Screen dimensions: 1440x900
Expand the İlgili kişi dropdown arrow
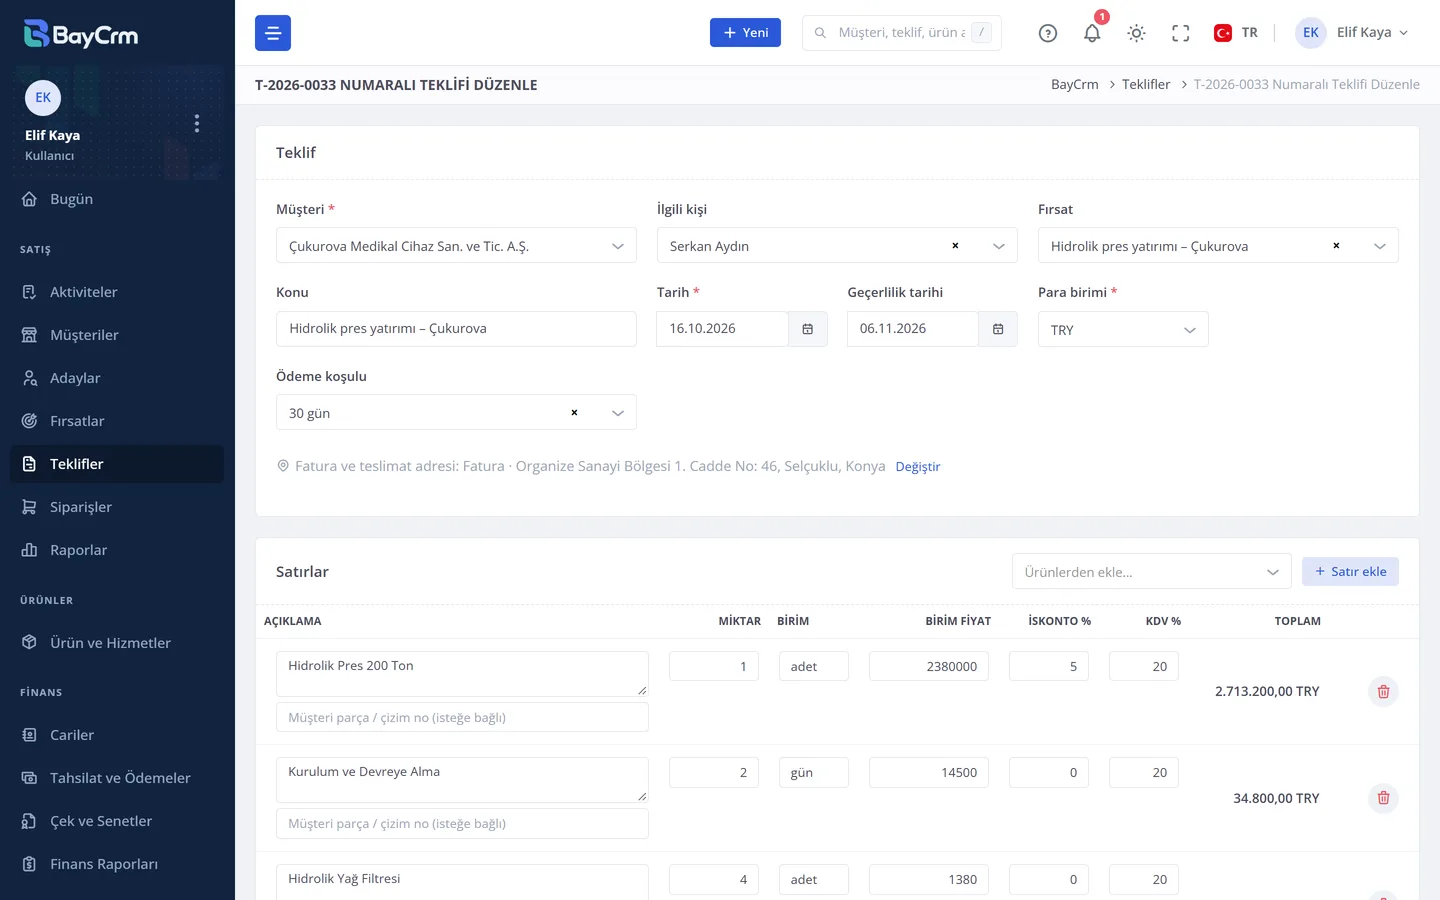(998, 246)
